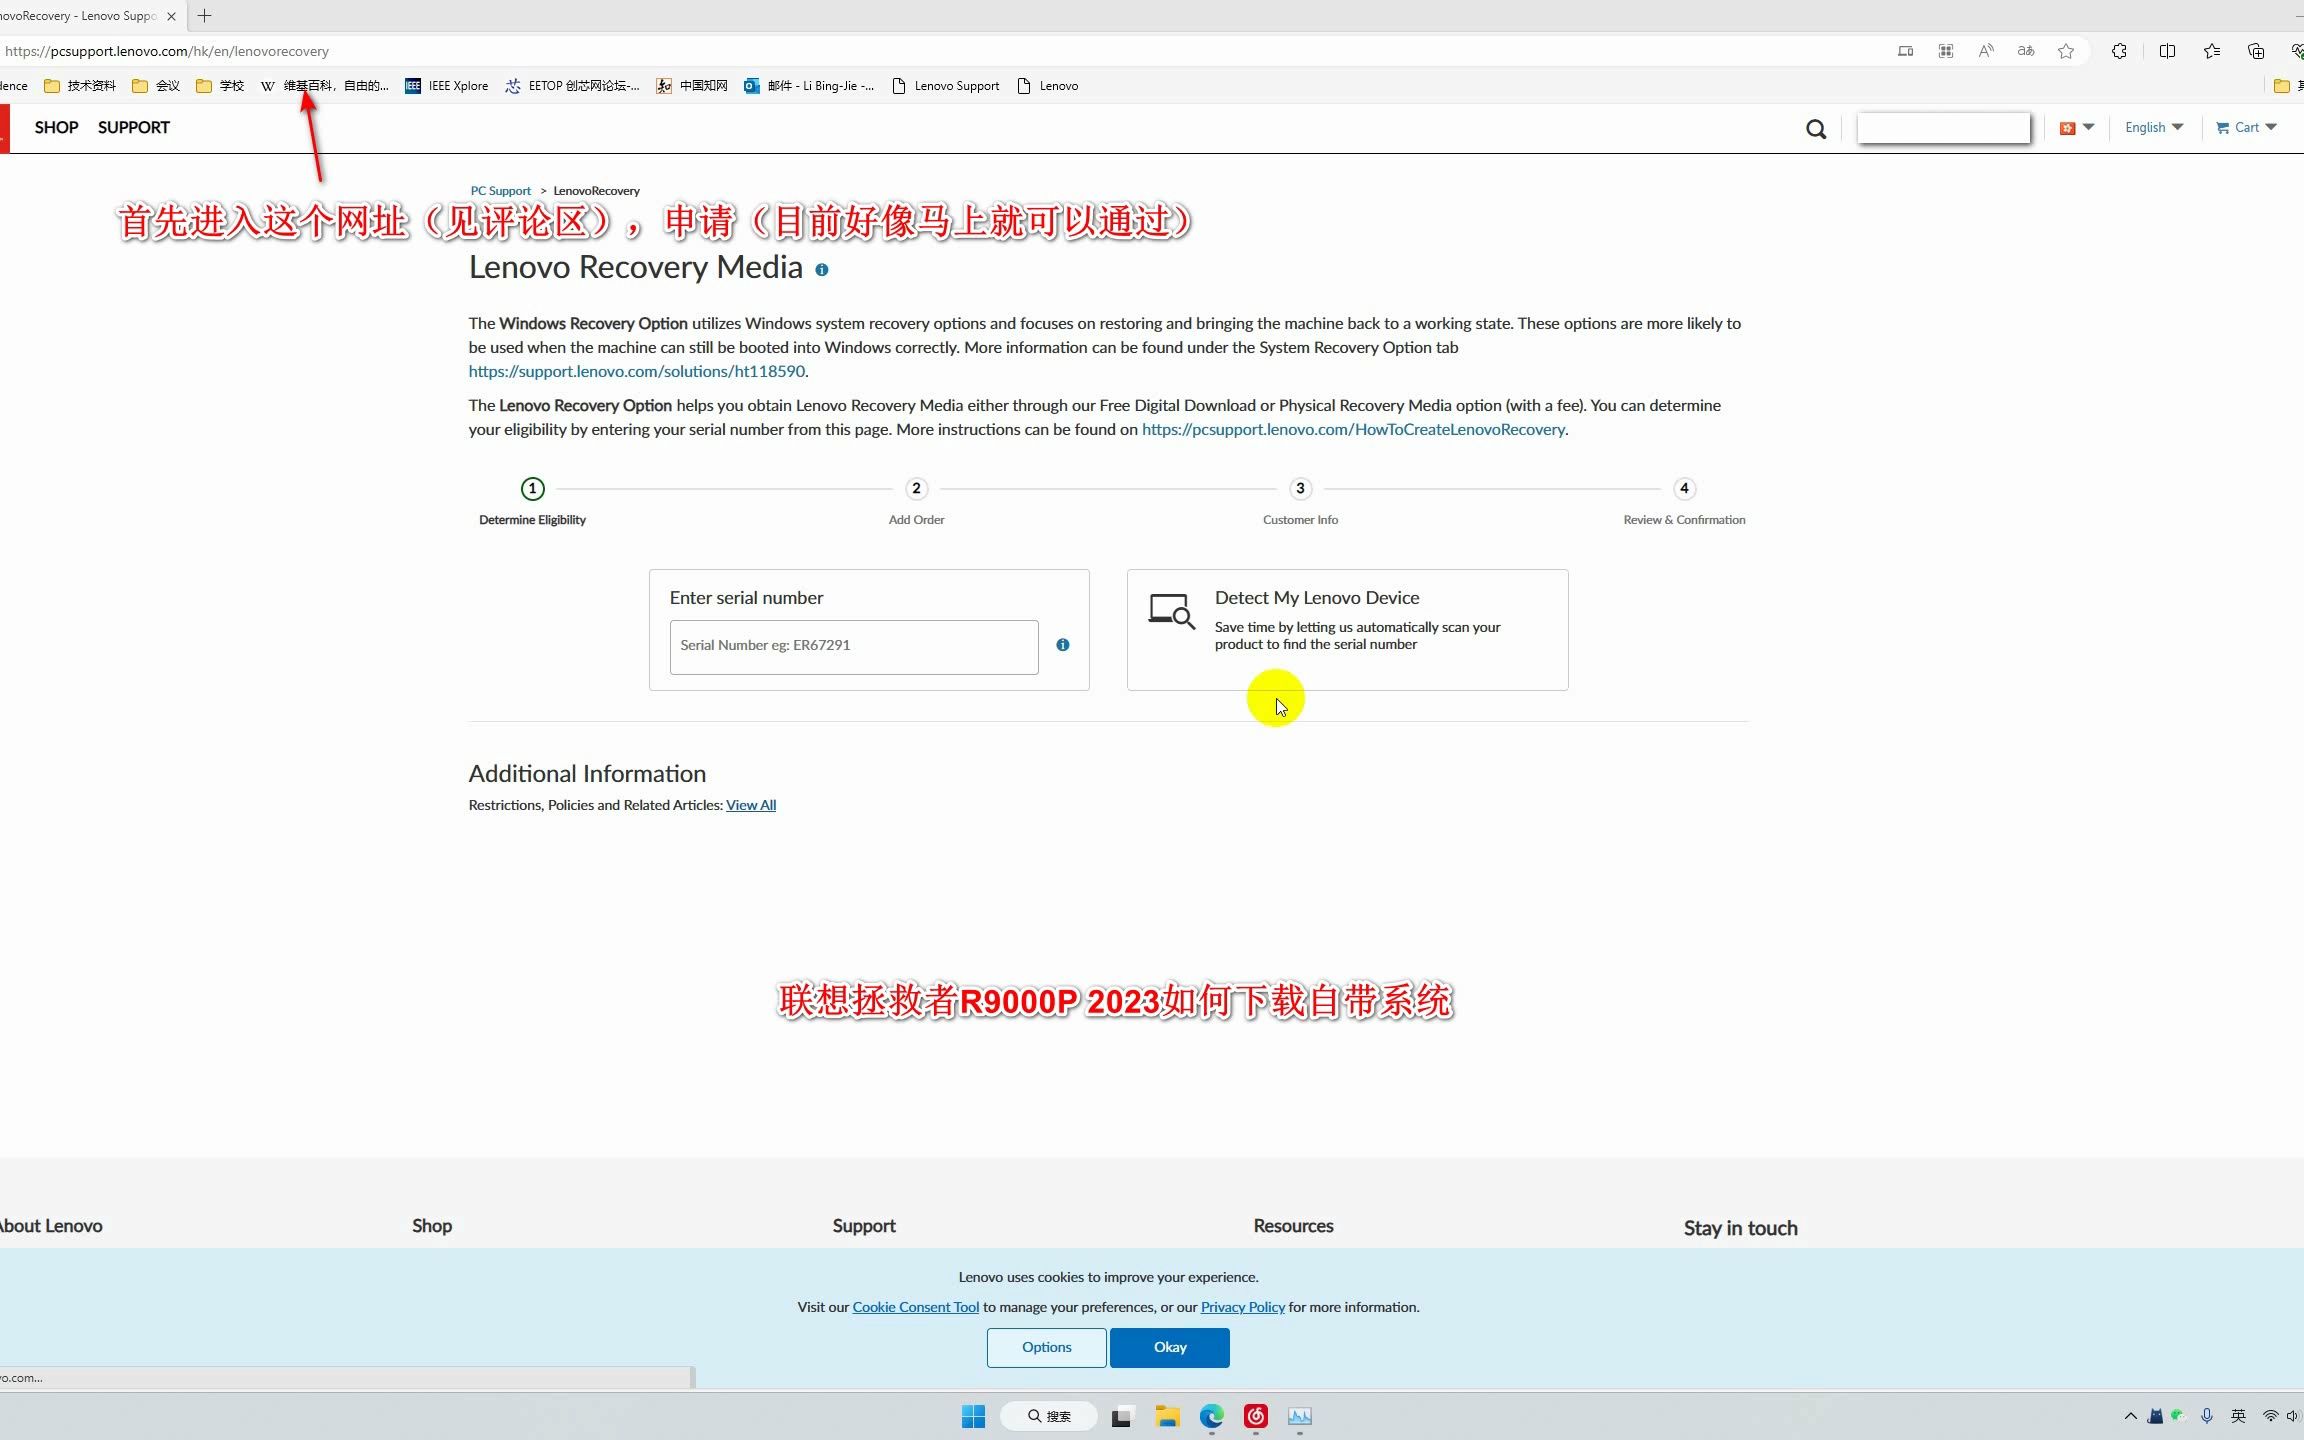This screenshot has height=1440, width=2304.
Task: Click the info icon next to Lenovo Recovery Media title
Action: pos(822,269)
